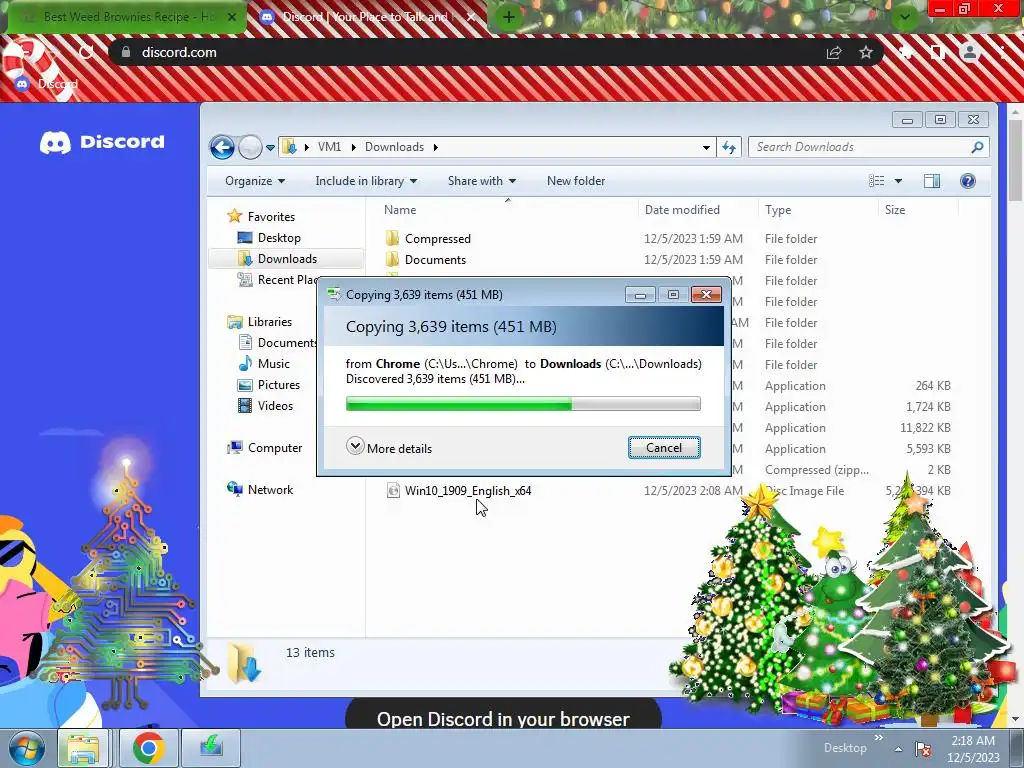This screenshot has height=768, width=1024.
Task: Click Open Discord in your browser button
Action: point(503,716)
